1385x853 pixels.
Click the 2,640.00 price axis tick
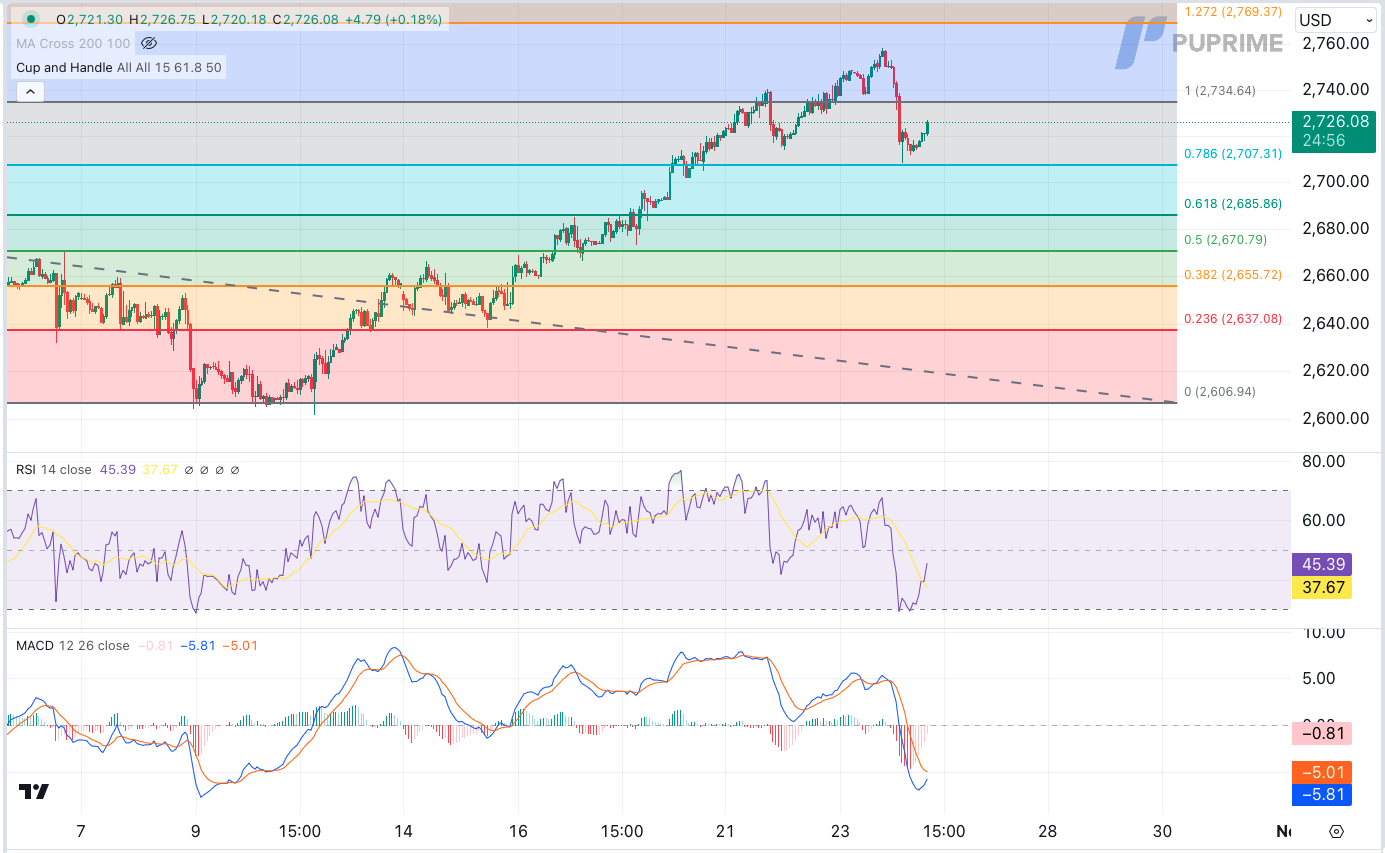1335,323
